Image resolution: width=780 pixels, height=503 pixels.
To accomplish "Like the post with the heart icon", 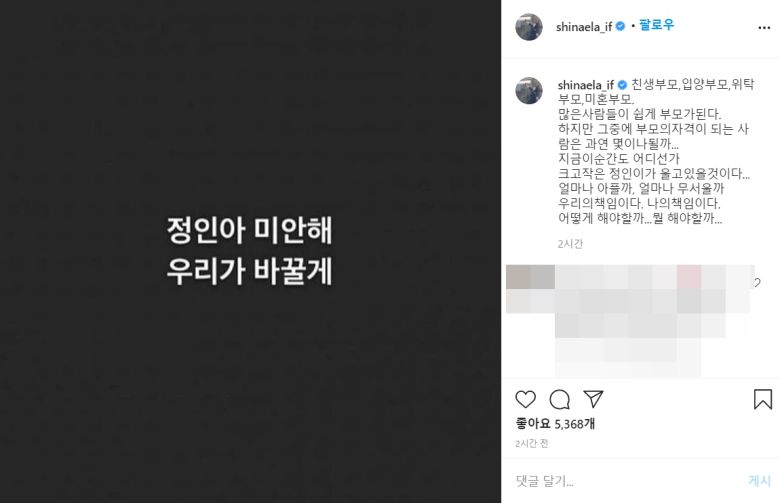I will coord(525,399).
